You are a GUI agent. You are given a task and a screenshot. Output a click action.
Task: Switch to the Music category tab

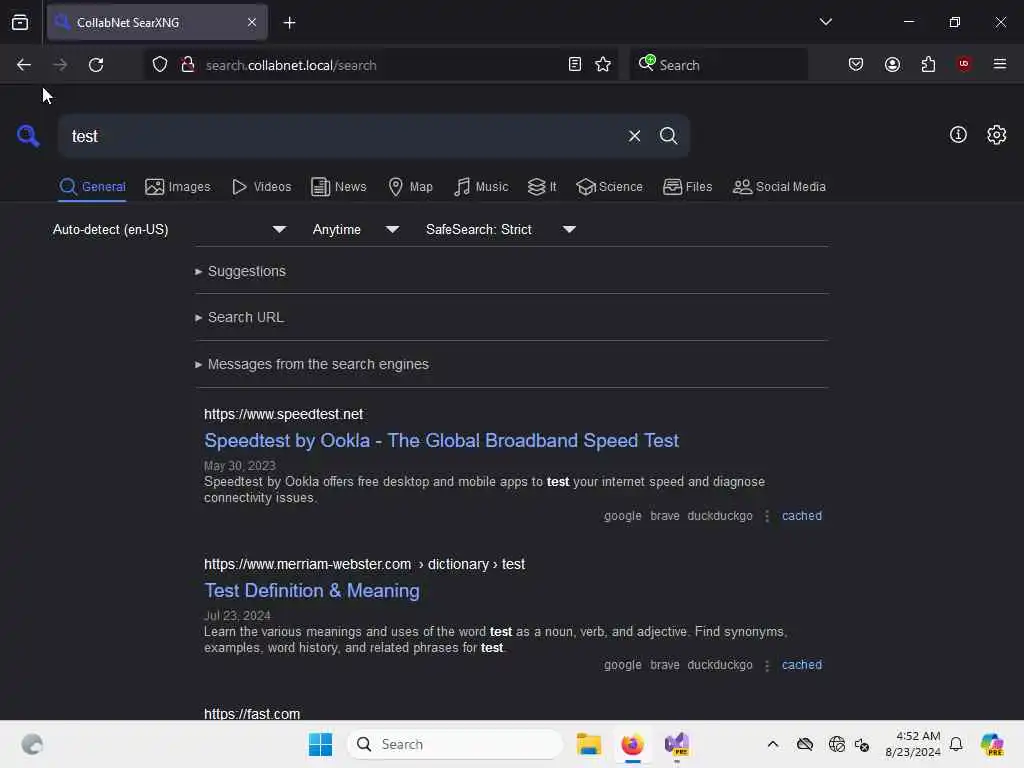pos(481,187)
